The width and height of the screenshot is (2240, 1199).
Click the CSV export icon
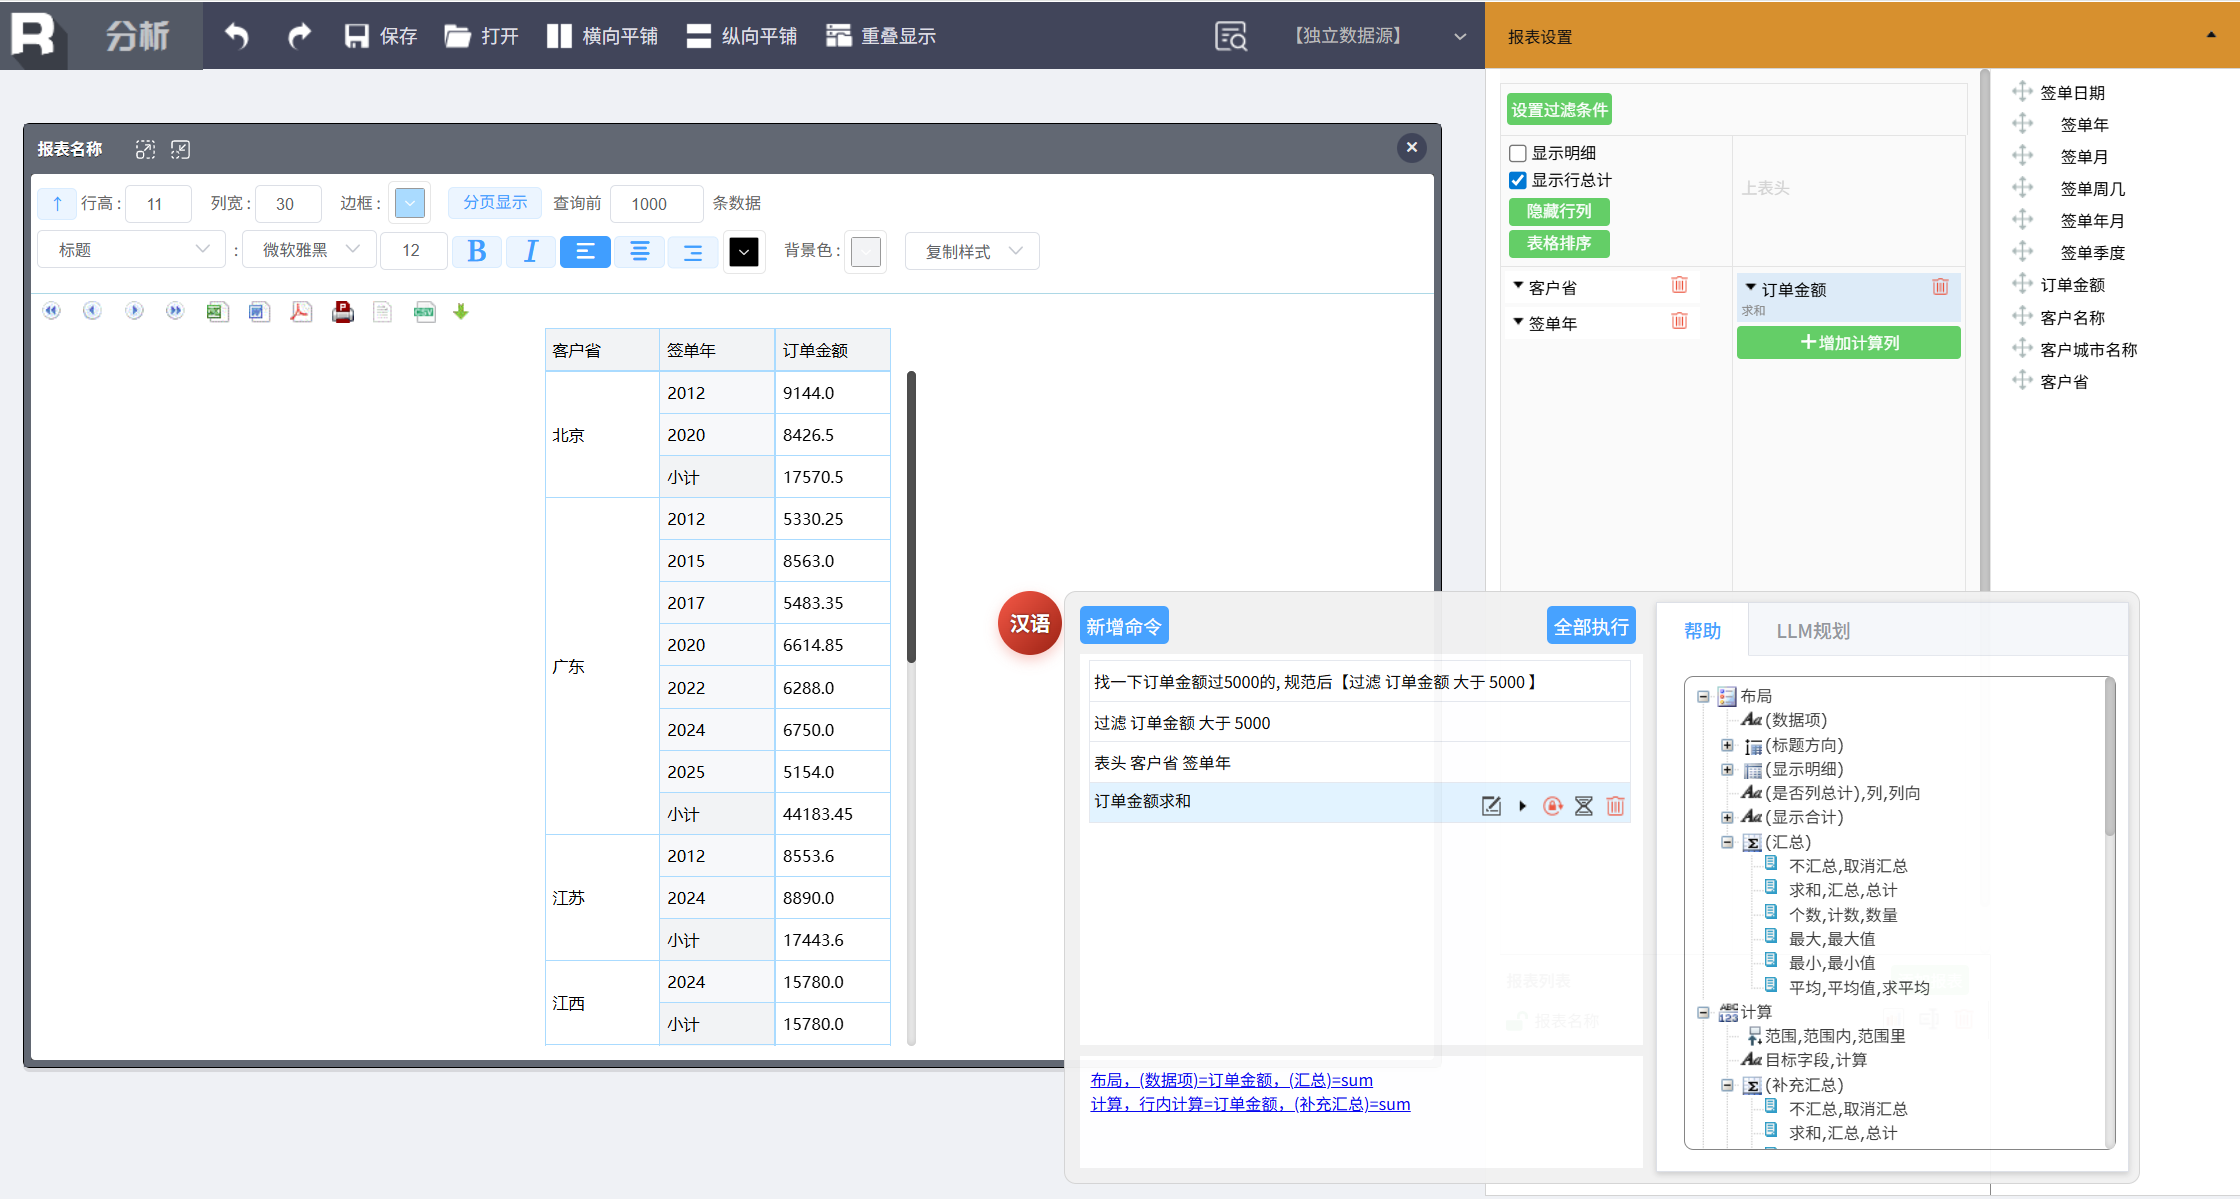[424, 312]
